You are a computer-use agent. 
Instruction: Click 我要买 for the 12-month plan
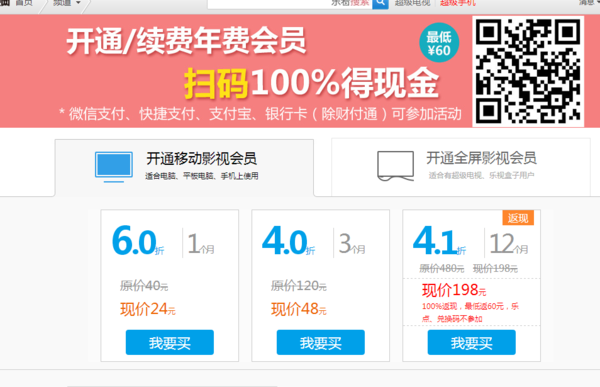point(471,342)
